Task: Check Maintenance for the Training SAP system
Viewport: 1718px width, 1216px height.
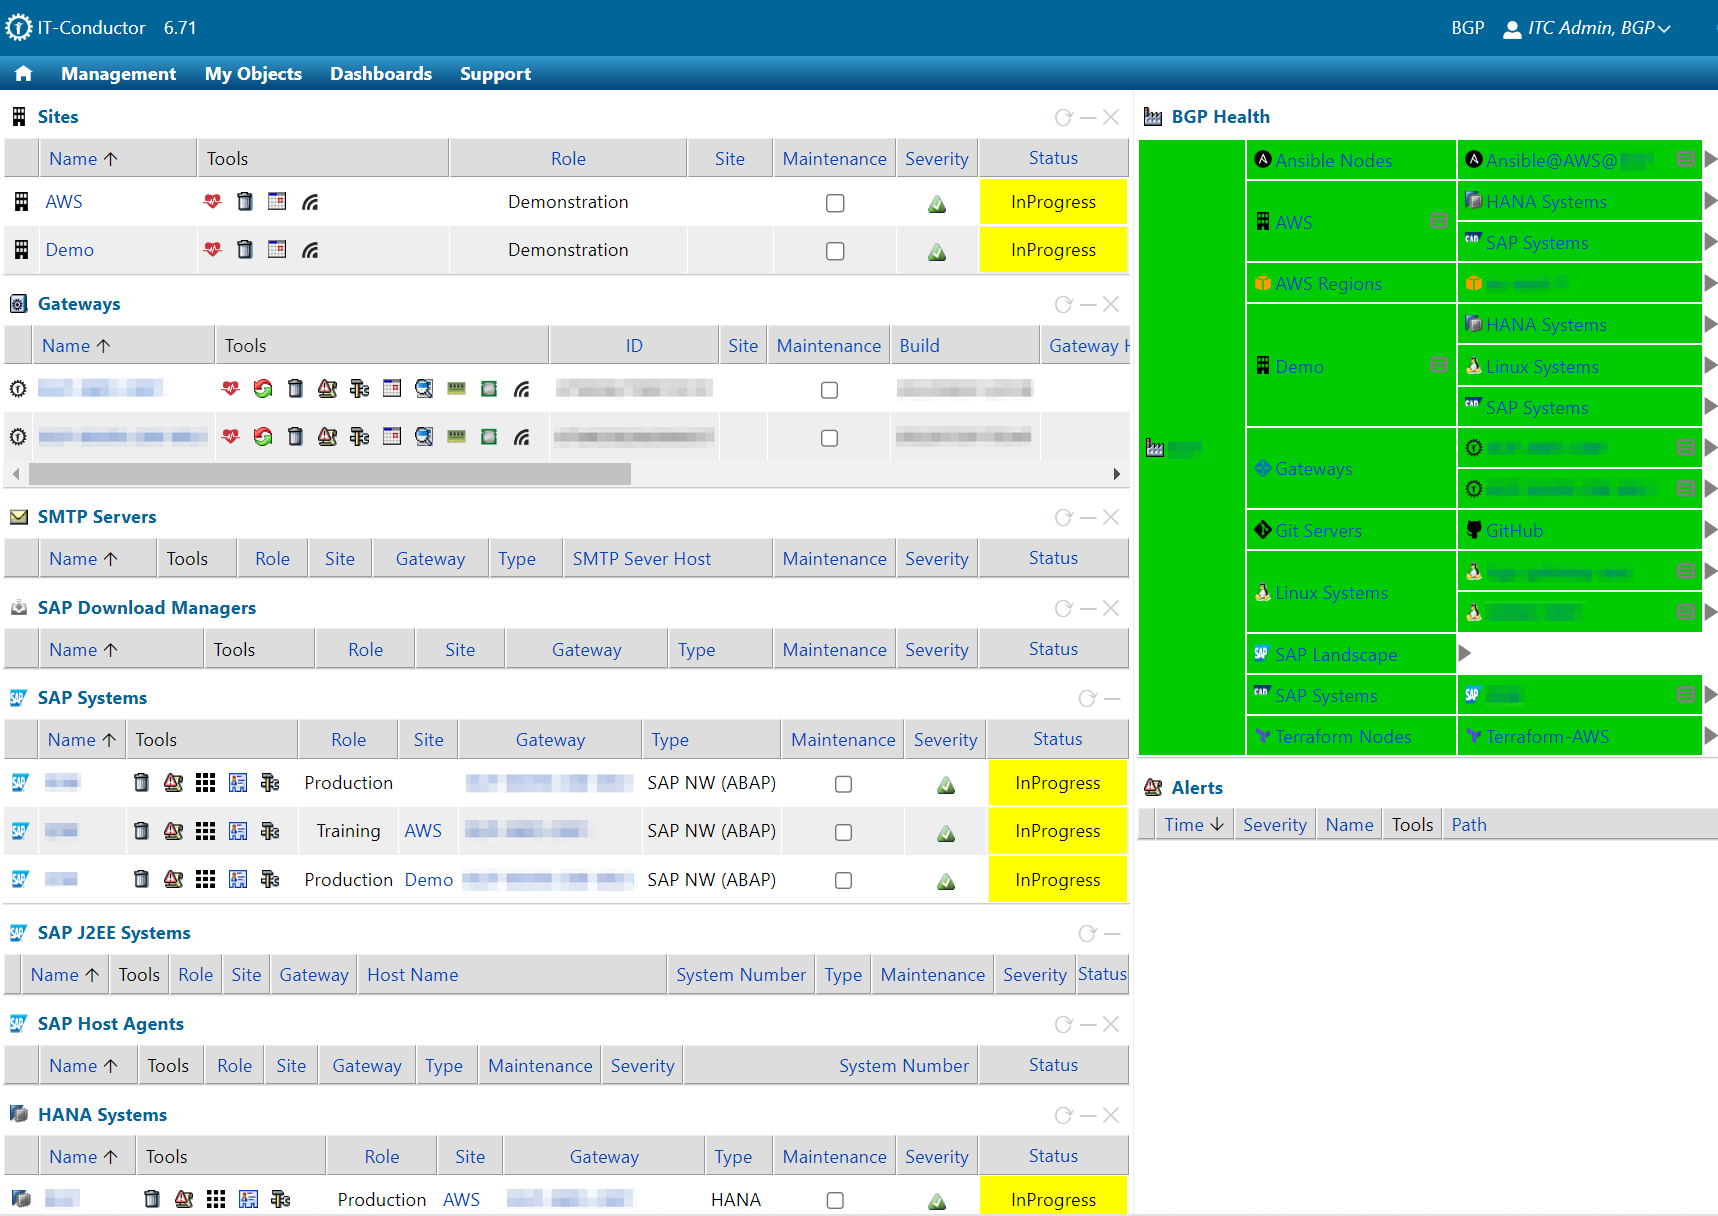Action: 843,832
